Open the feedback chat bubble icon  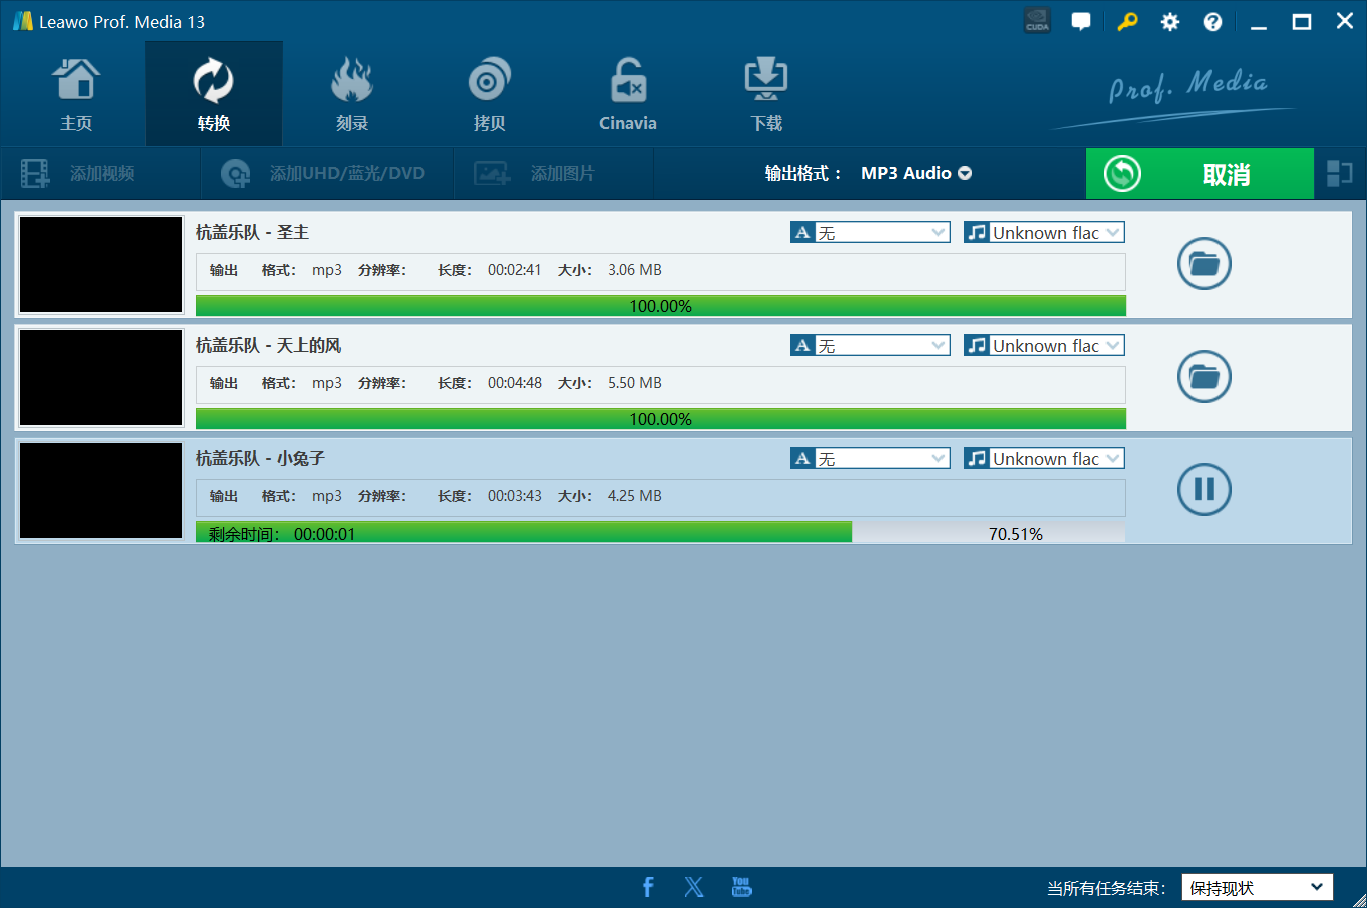coord(1081,21)
